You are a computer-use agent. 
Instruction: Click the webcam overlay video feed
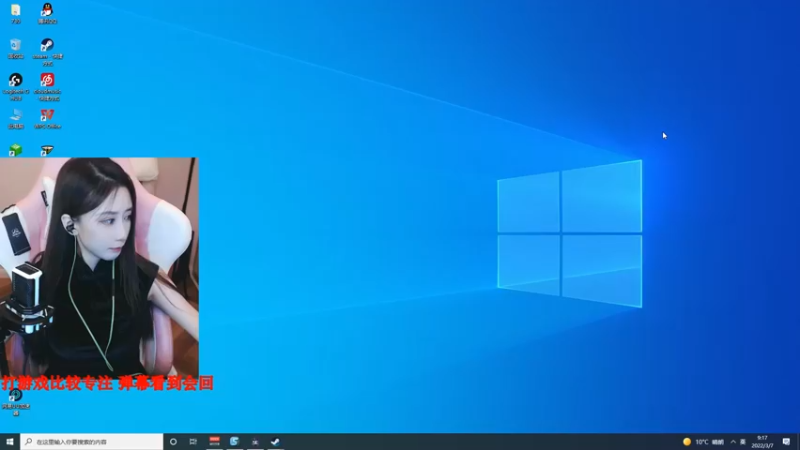coord(99,267)
